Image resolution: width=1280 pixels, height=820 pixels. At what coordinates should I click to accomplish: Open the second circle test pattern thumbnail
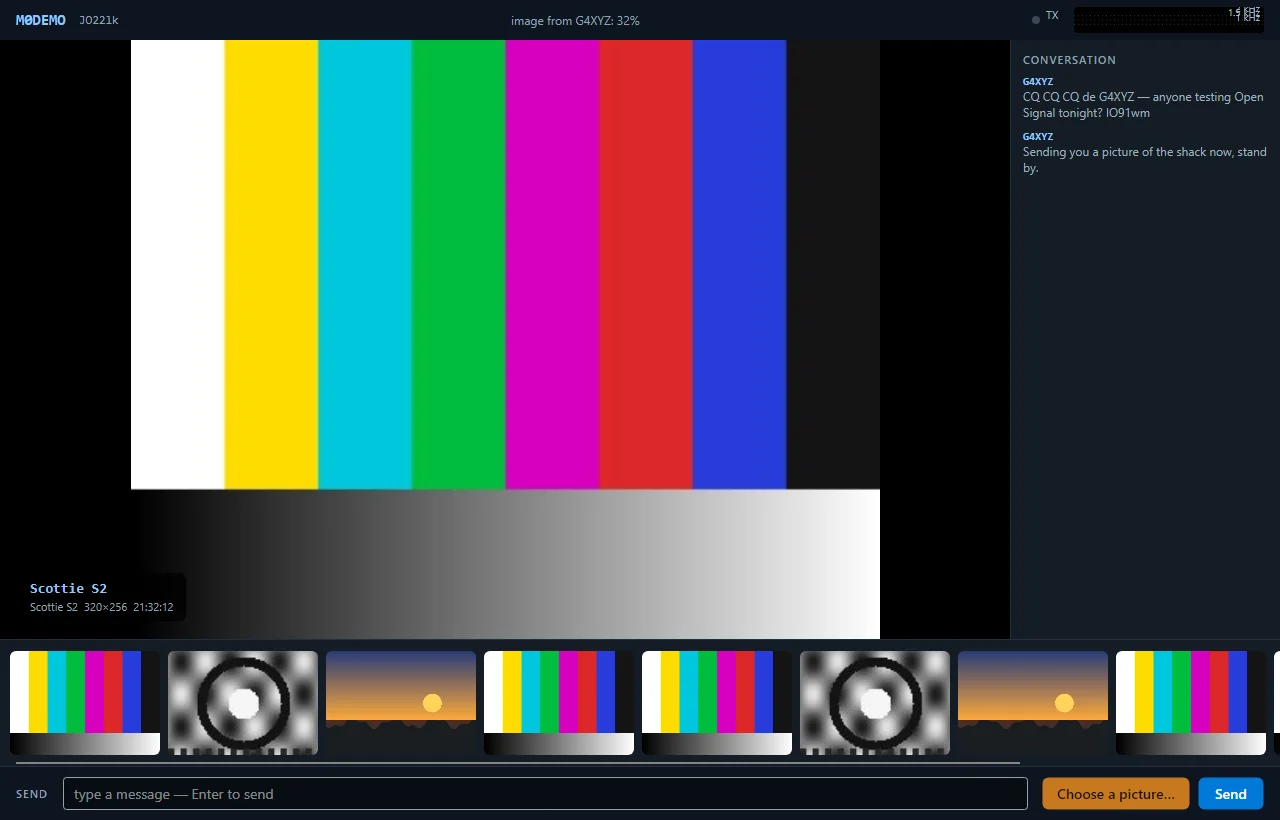875,703
